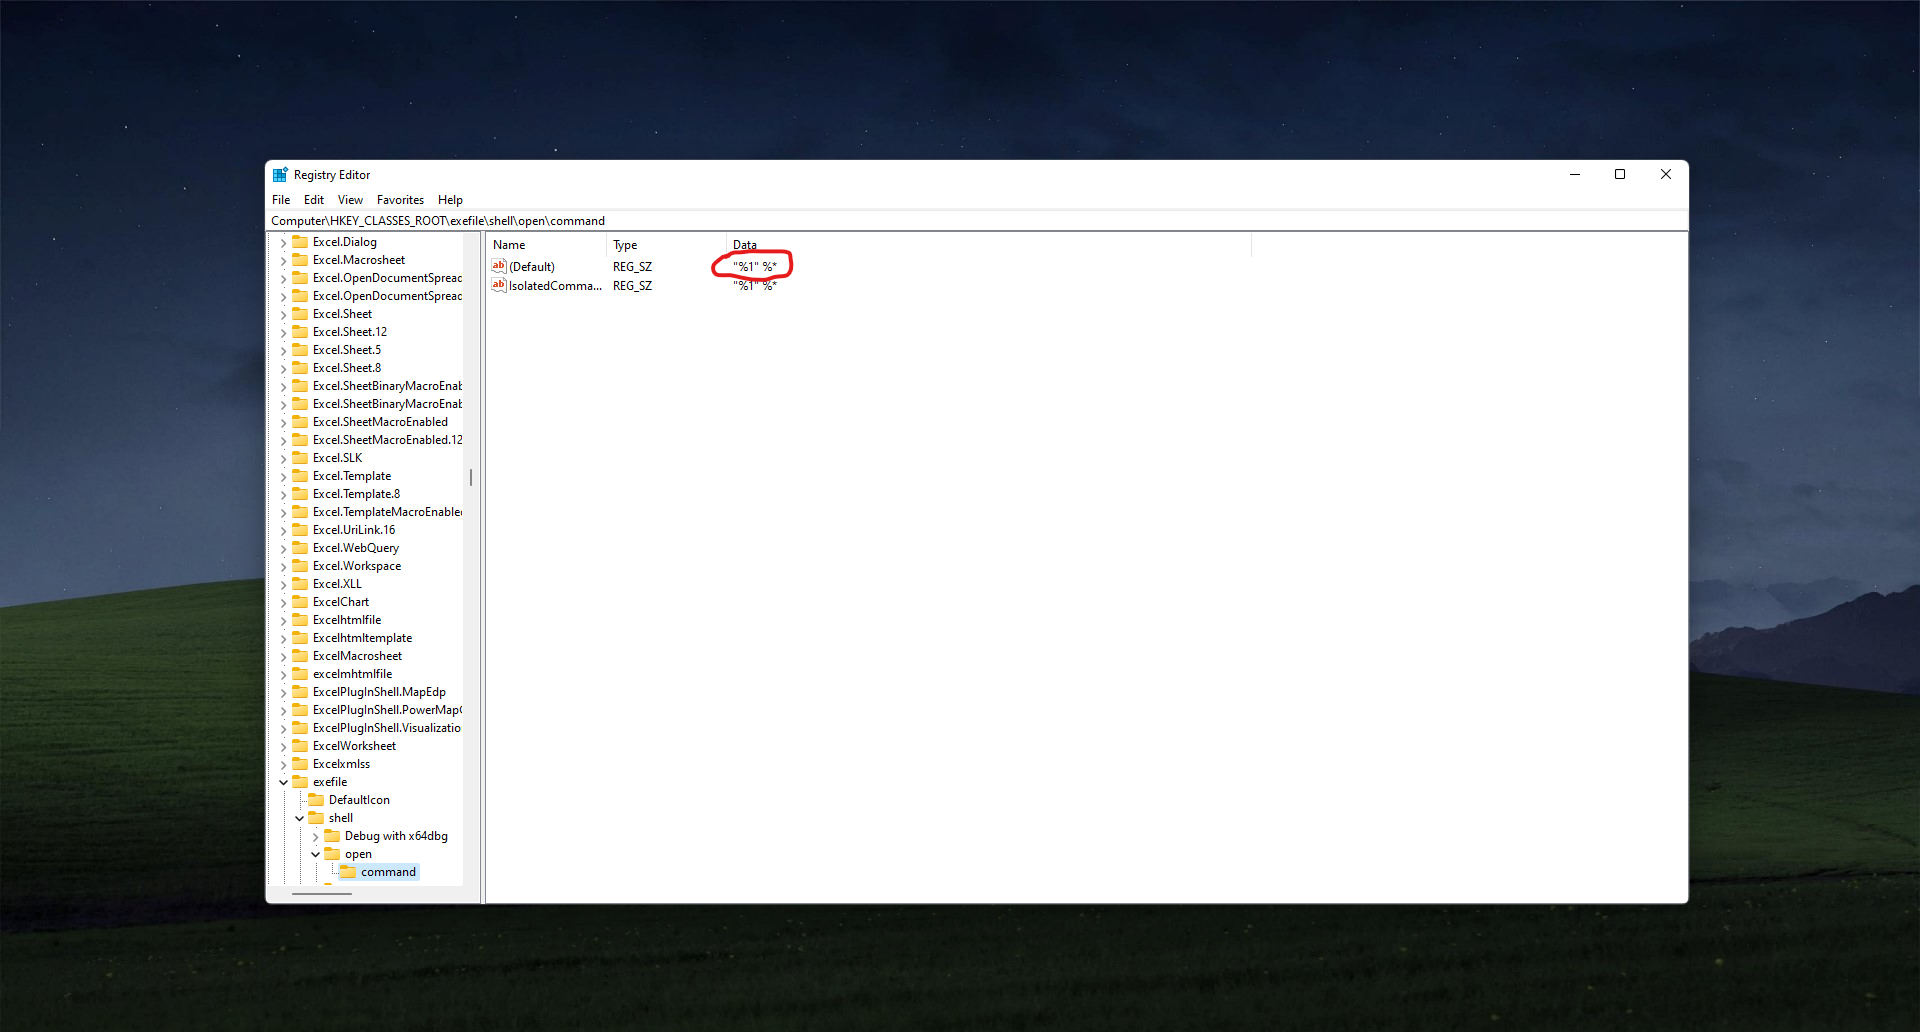Click the folder icon of the command key
Screen dimensions: 1920x1032
click(348, 872)
